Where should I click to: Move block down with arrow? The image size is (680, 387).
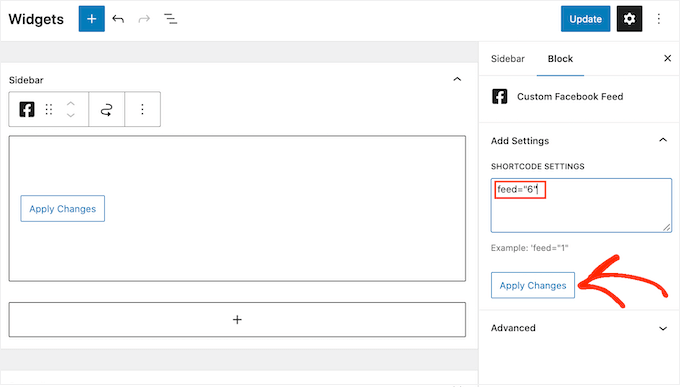(71, 115)
